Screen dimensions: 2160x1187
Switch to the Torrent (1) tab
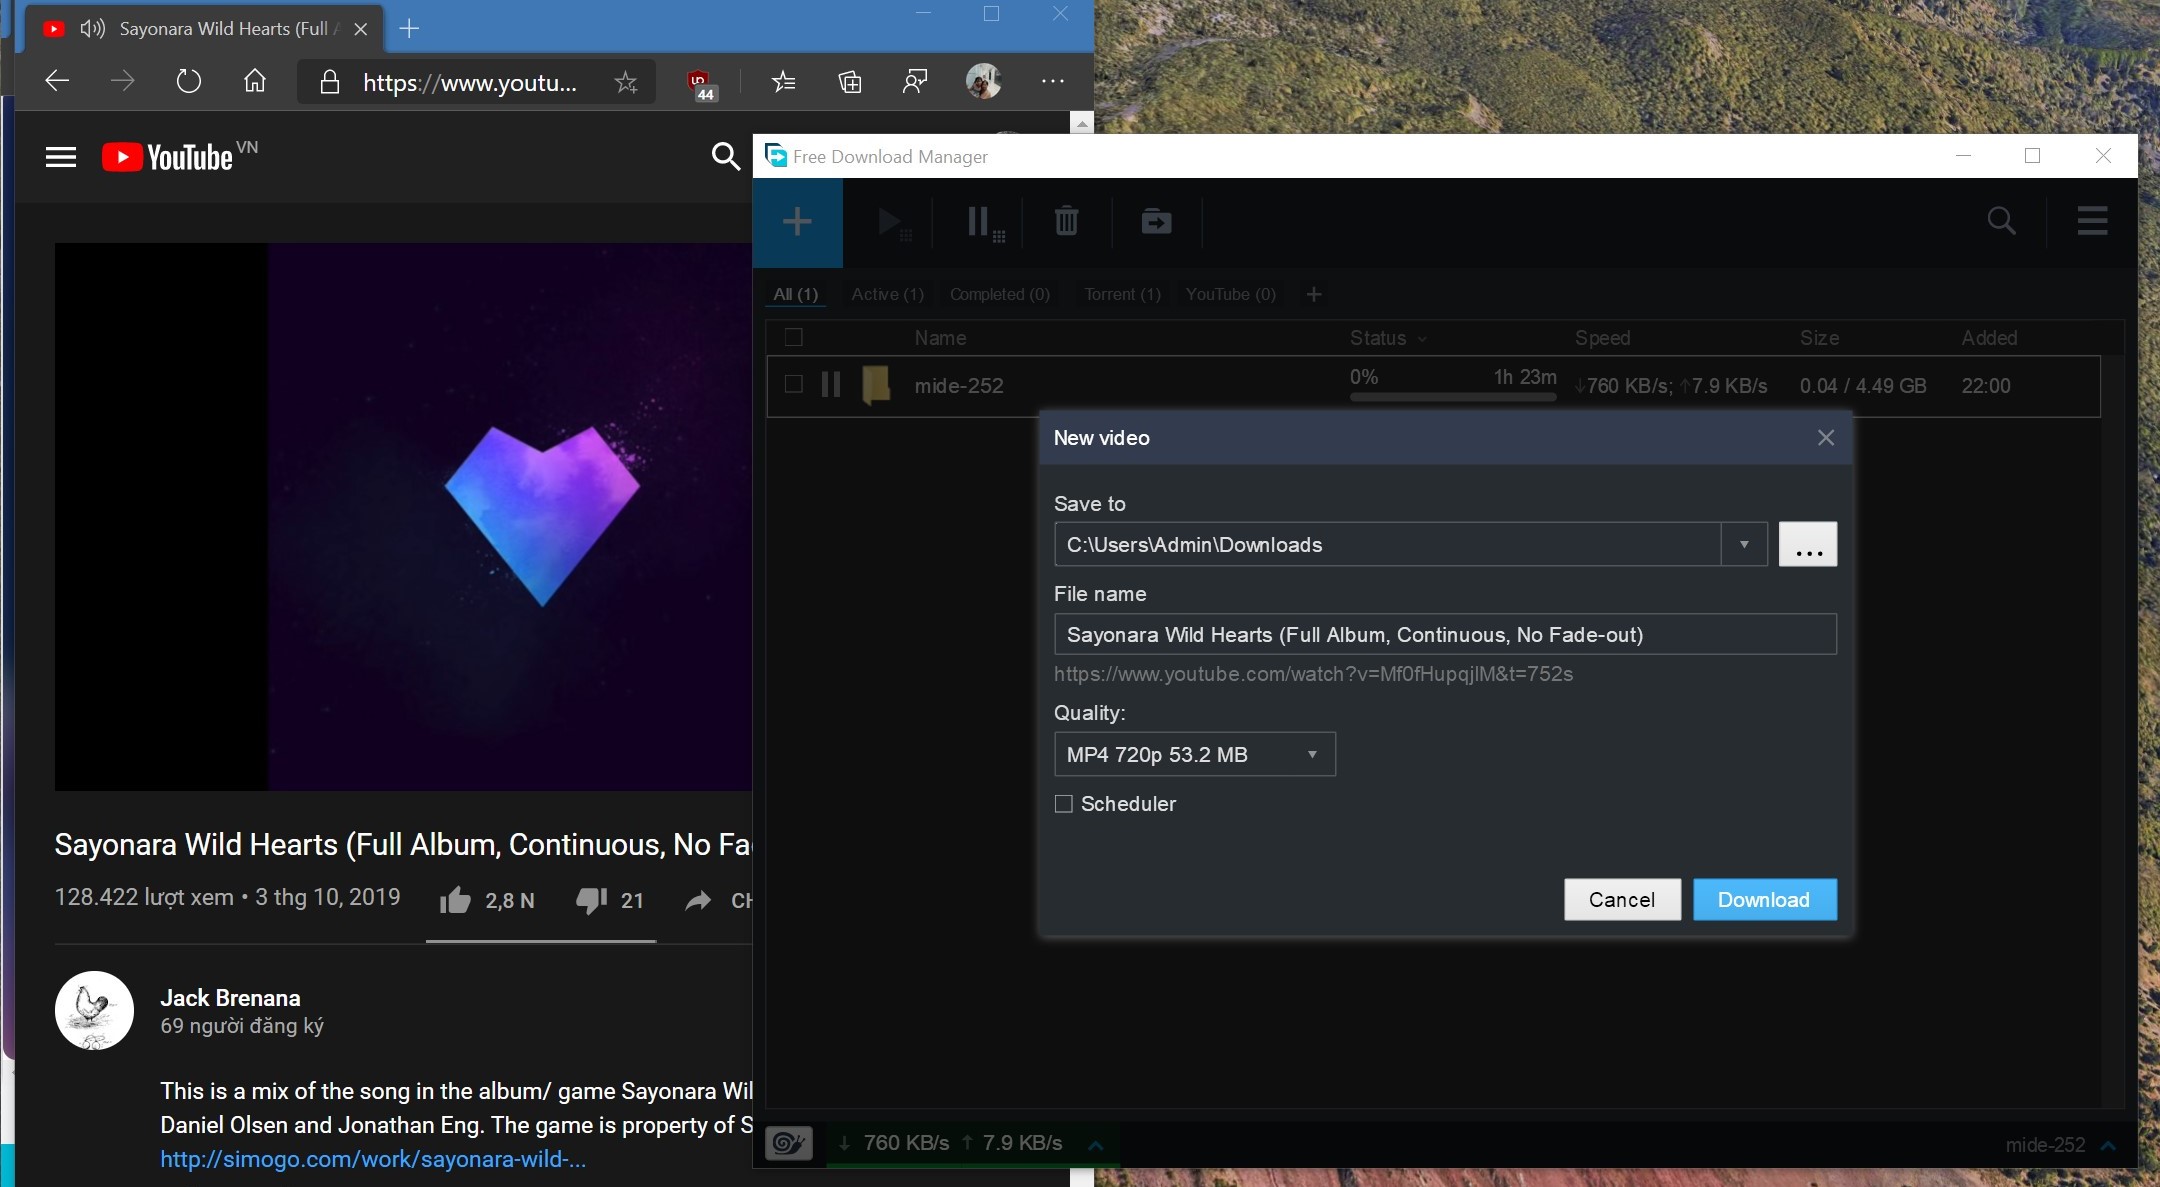(1122, 294)
